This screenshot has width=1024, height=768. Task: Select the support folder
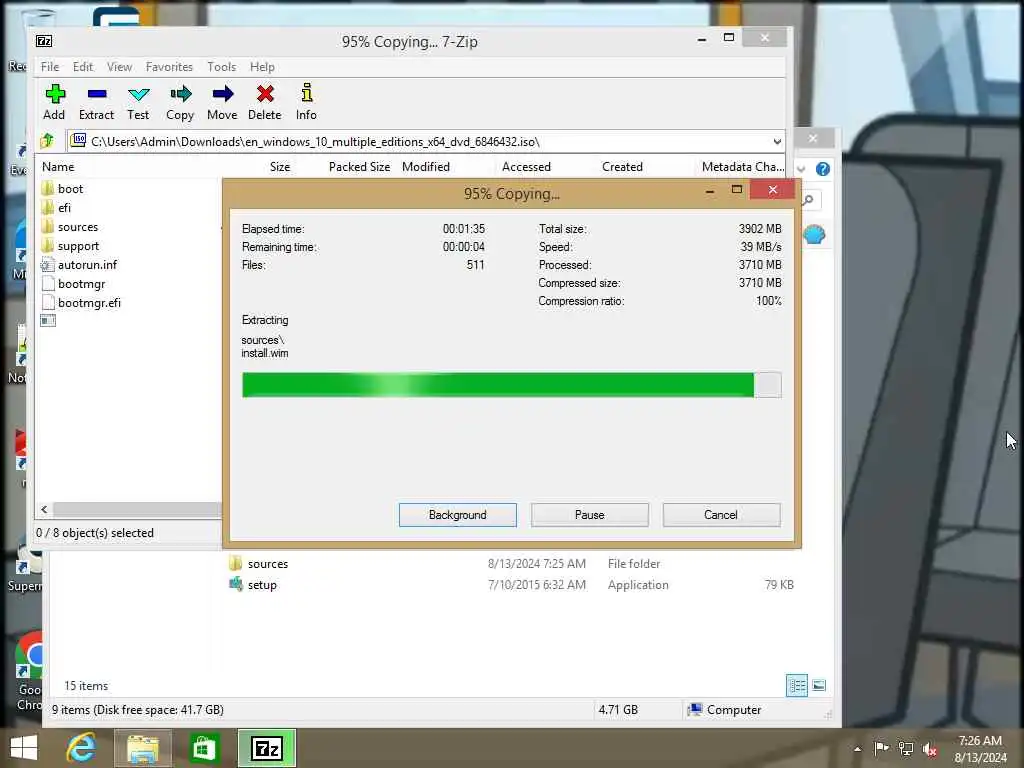[71, 246]
